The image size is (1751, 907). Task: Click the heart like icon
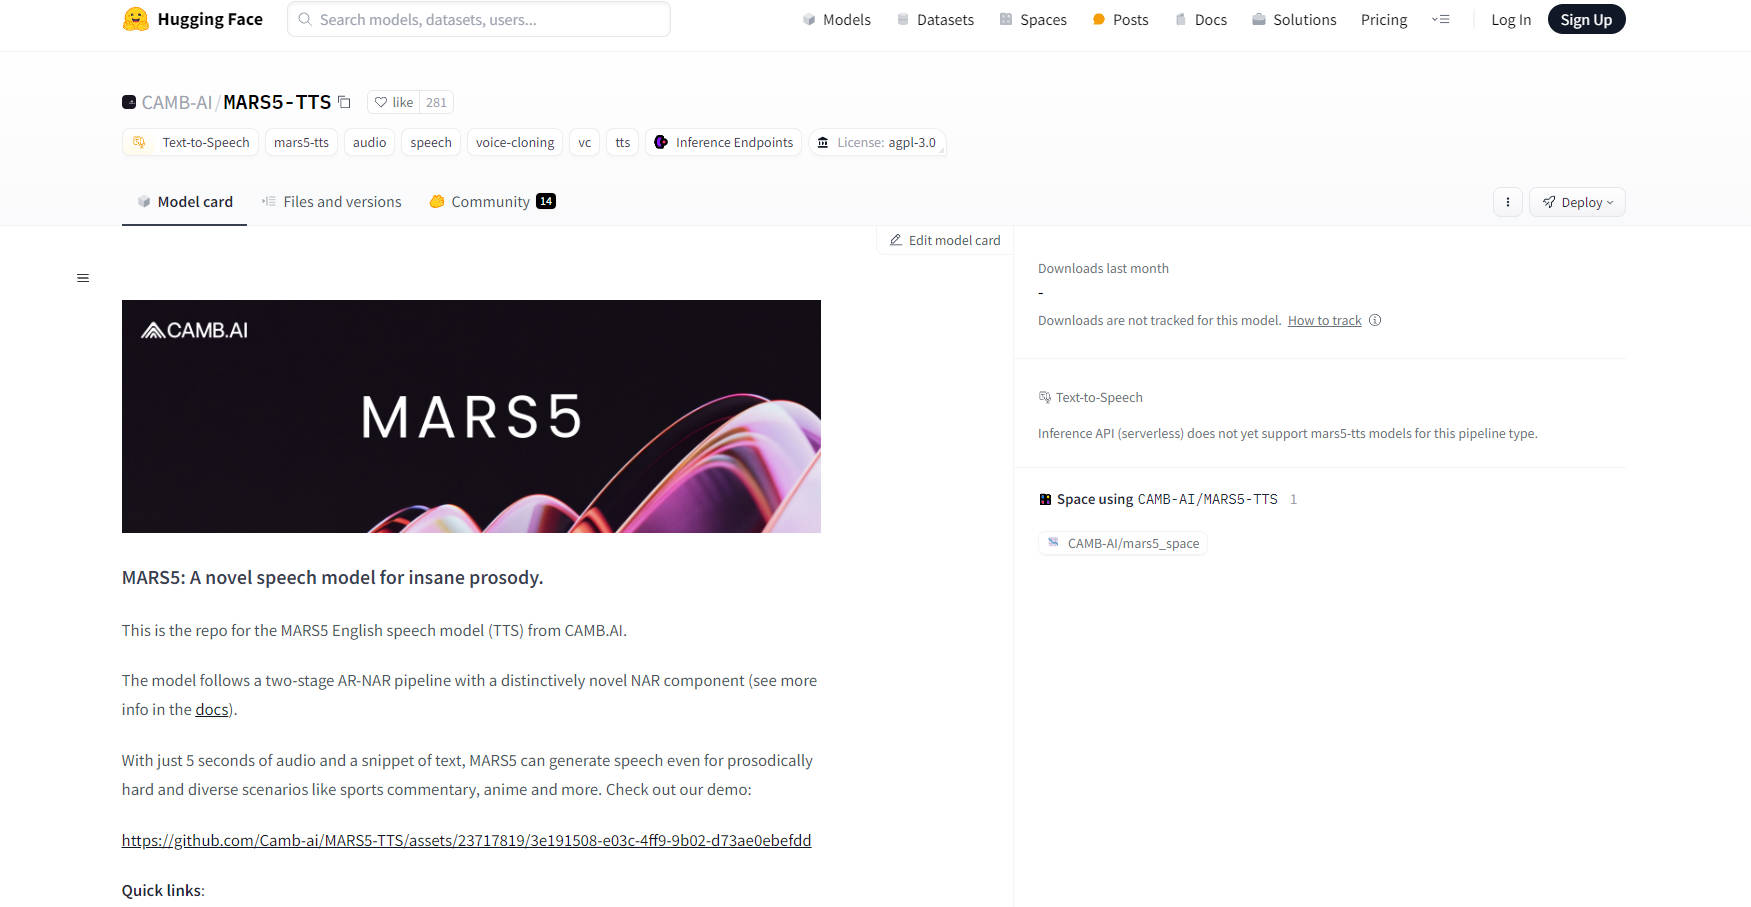(x=380, y=102)
